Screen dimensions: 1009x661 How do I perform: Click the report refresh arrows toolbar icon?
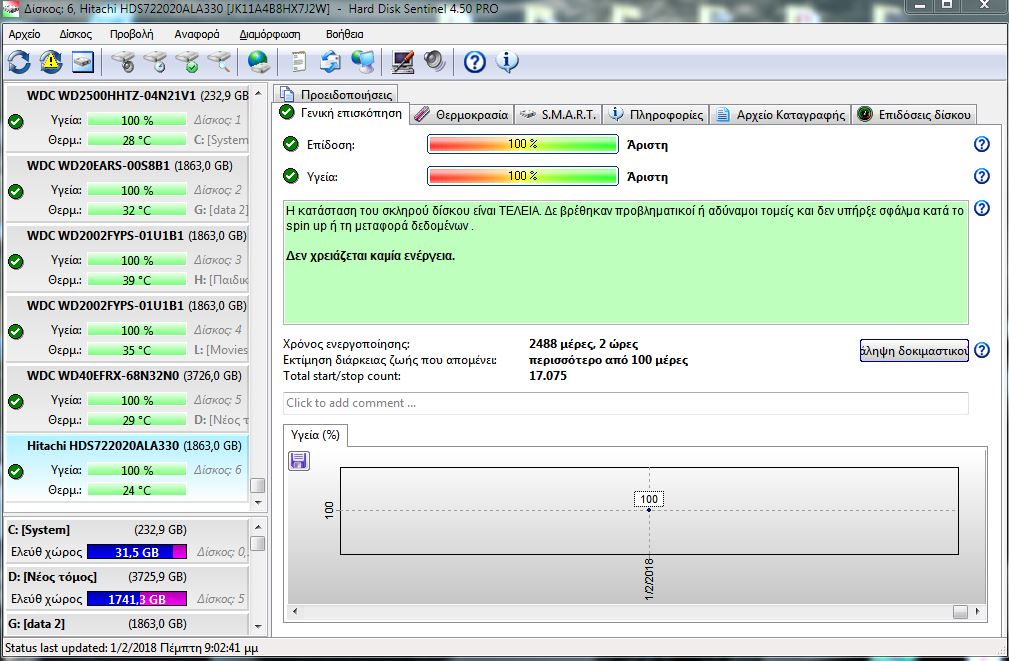[330, 62]
